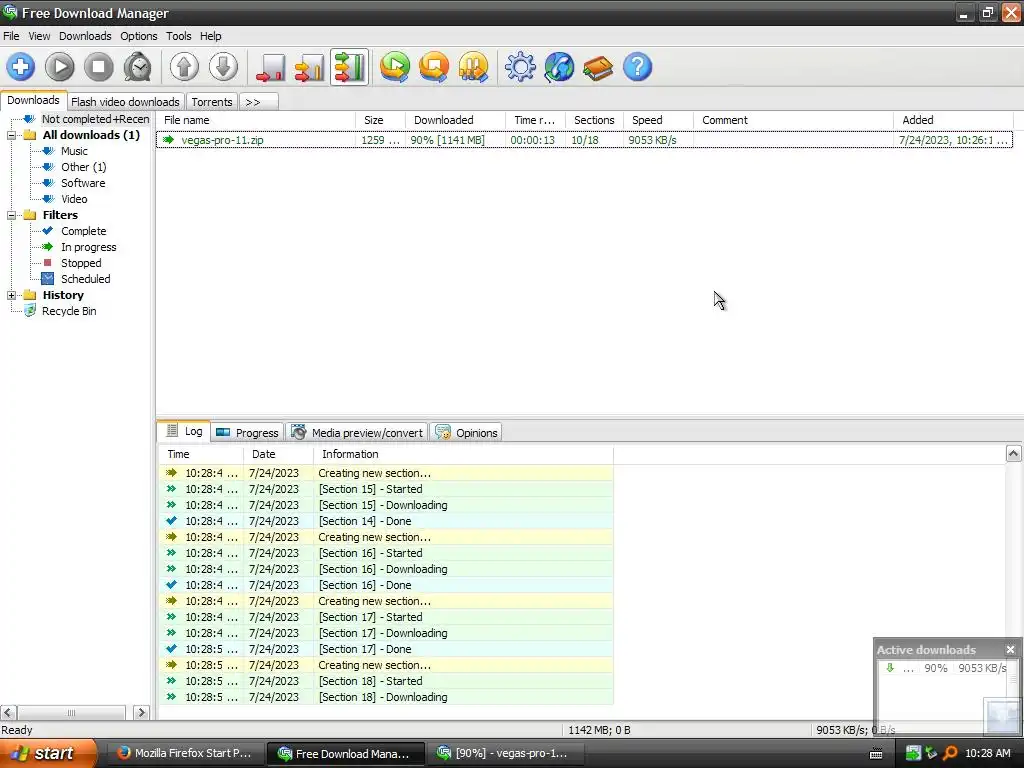
Task: Start download with the play toolbar button
Action: tap(59, 67)
